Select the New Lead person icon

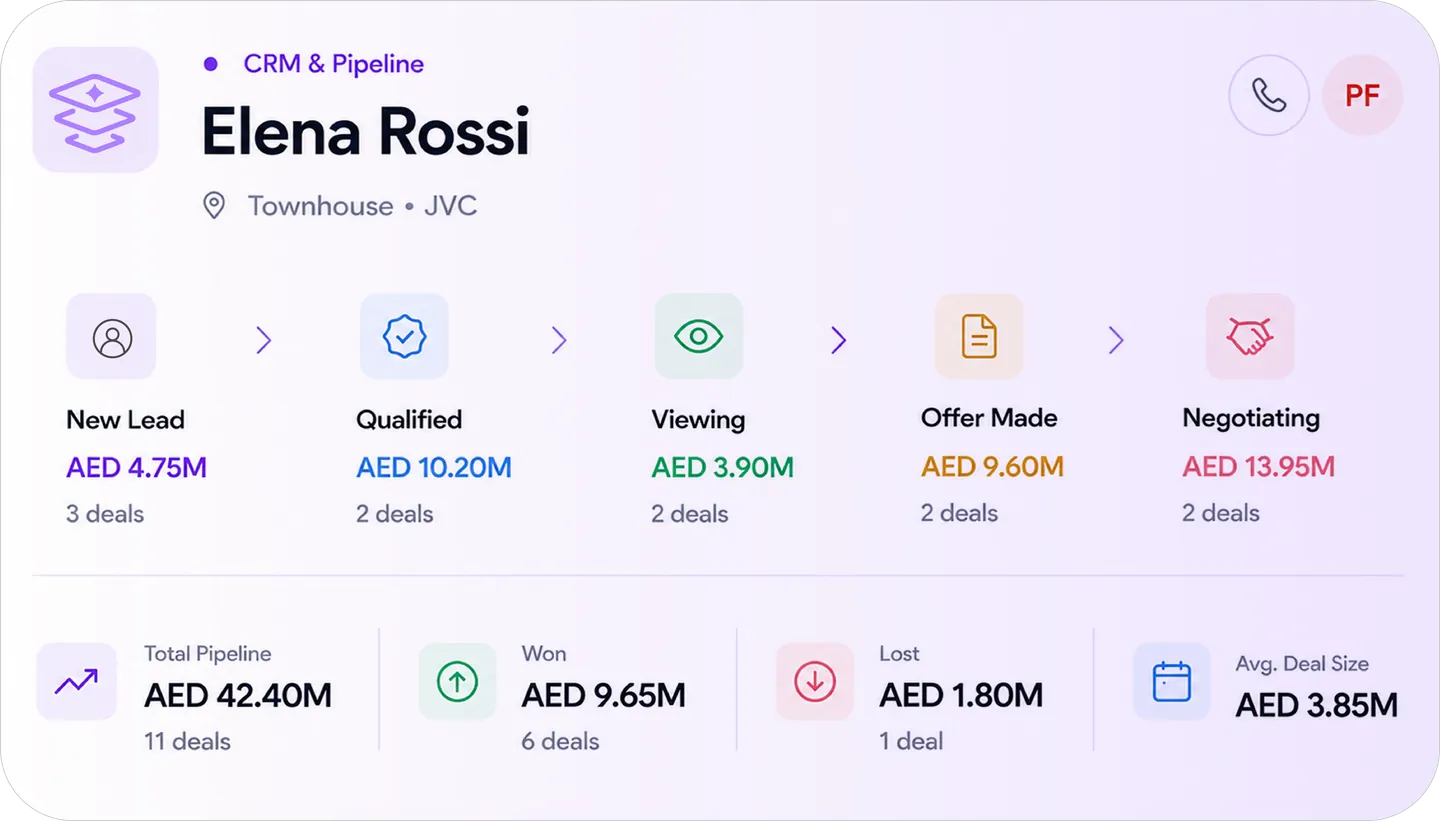(112, 337)
